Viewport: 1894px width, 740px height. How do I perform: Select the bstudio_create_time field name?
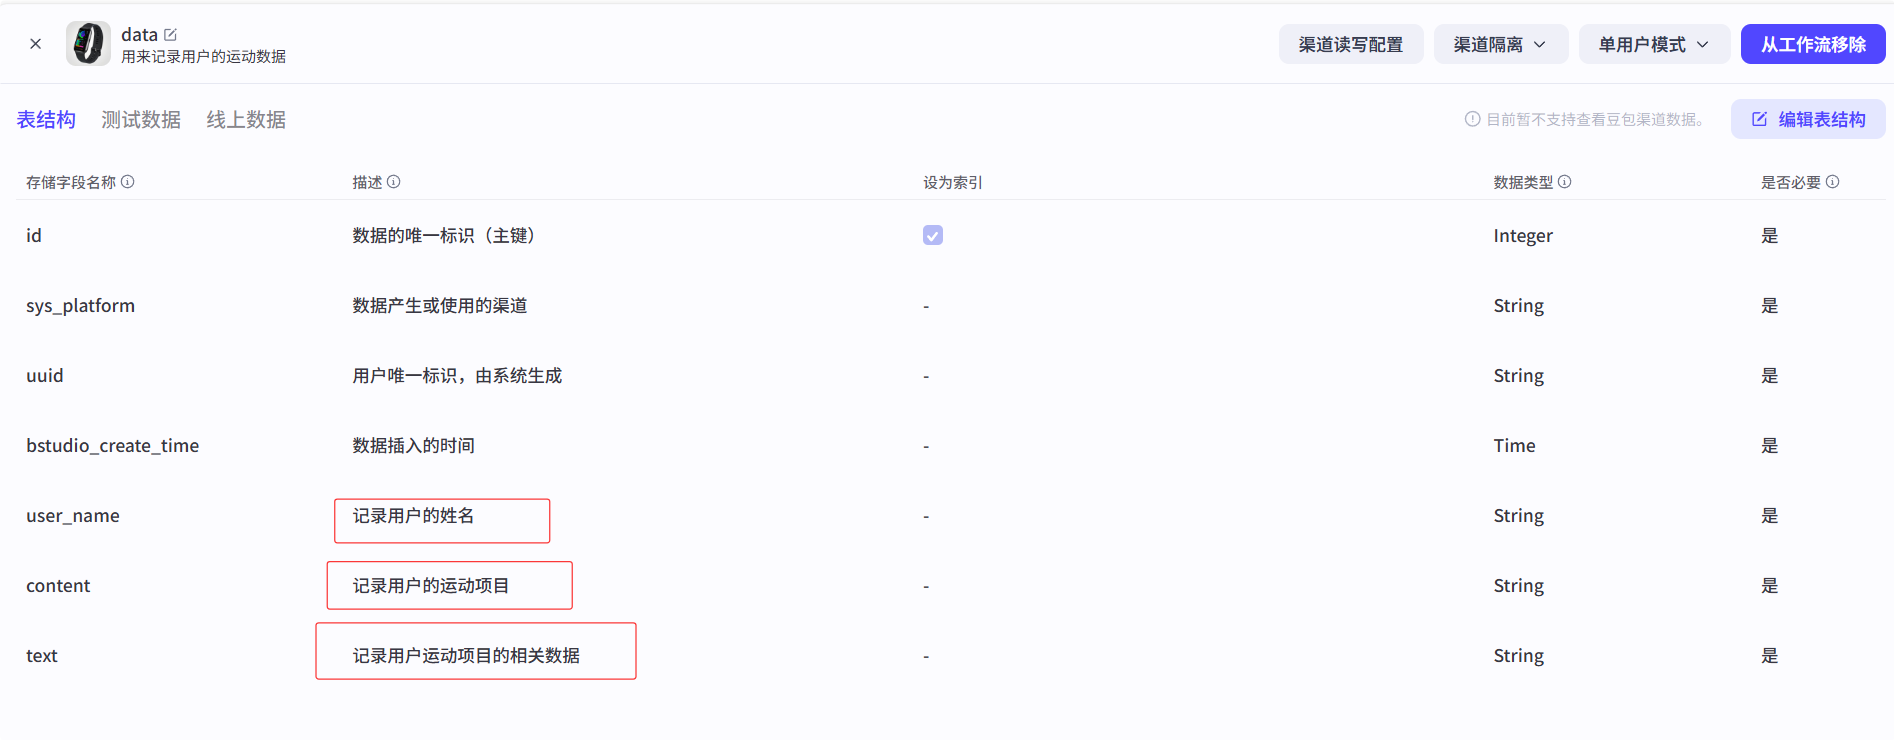[113, 446]
